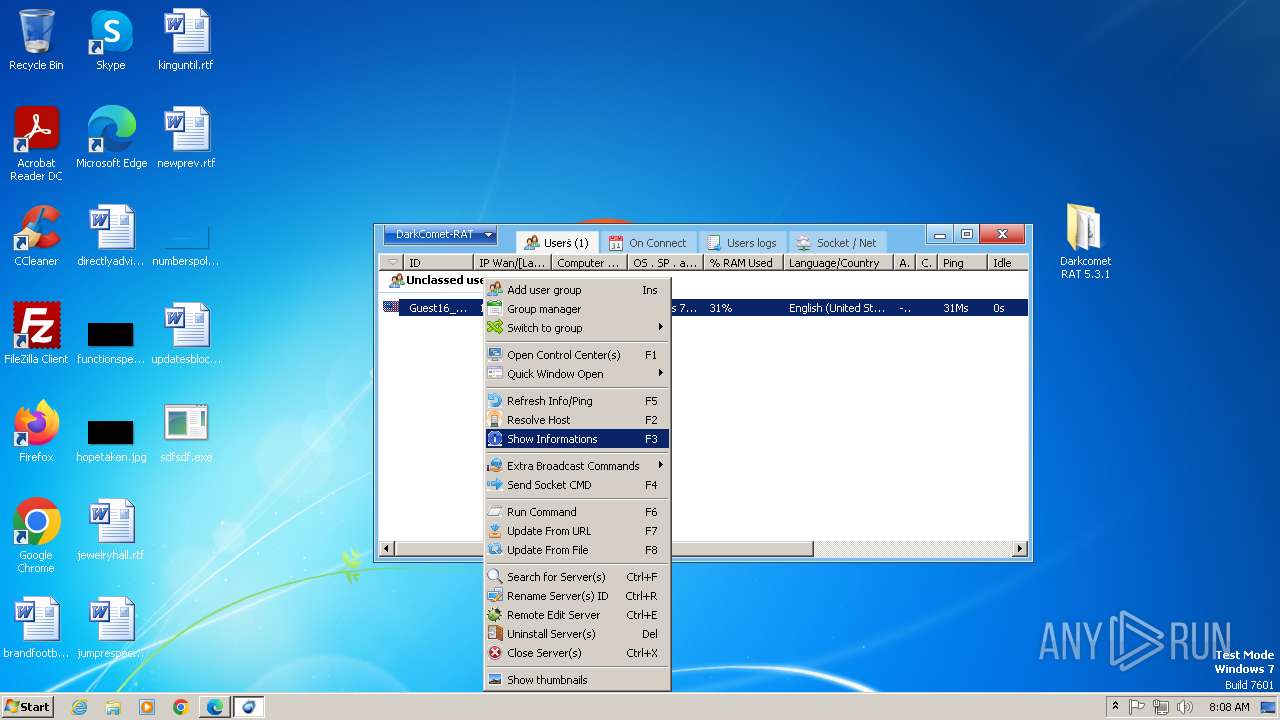Click the Uninstall Server(s) icon
The height and width of the screenshot is (720, 1280).
[x=494, y=634]
